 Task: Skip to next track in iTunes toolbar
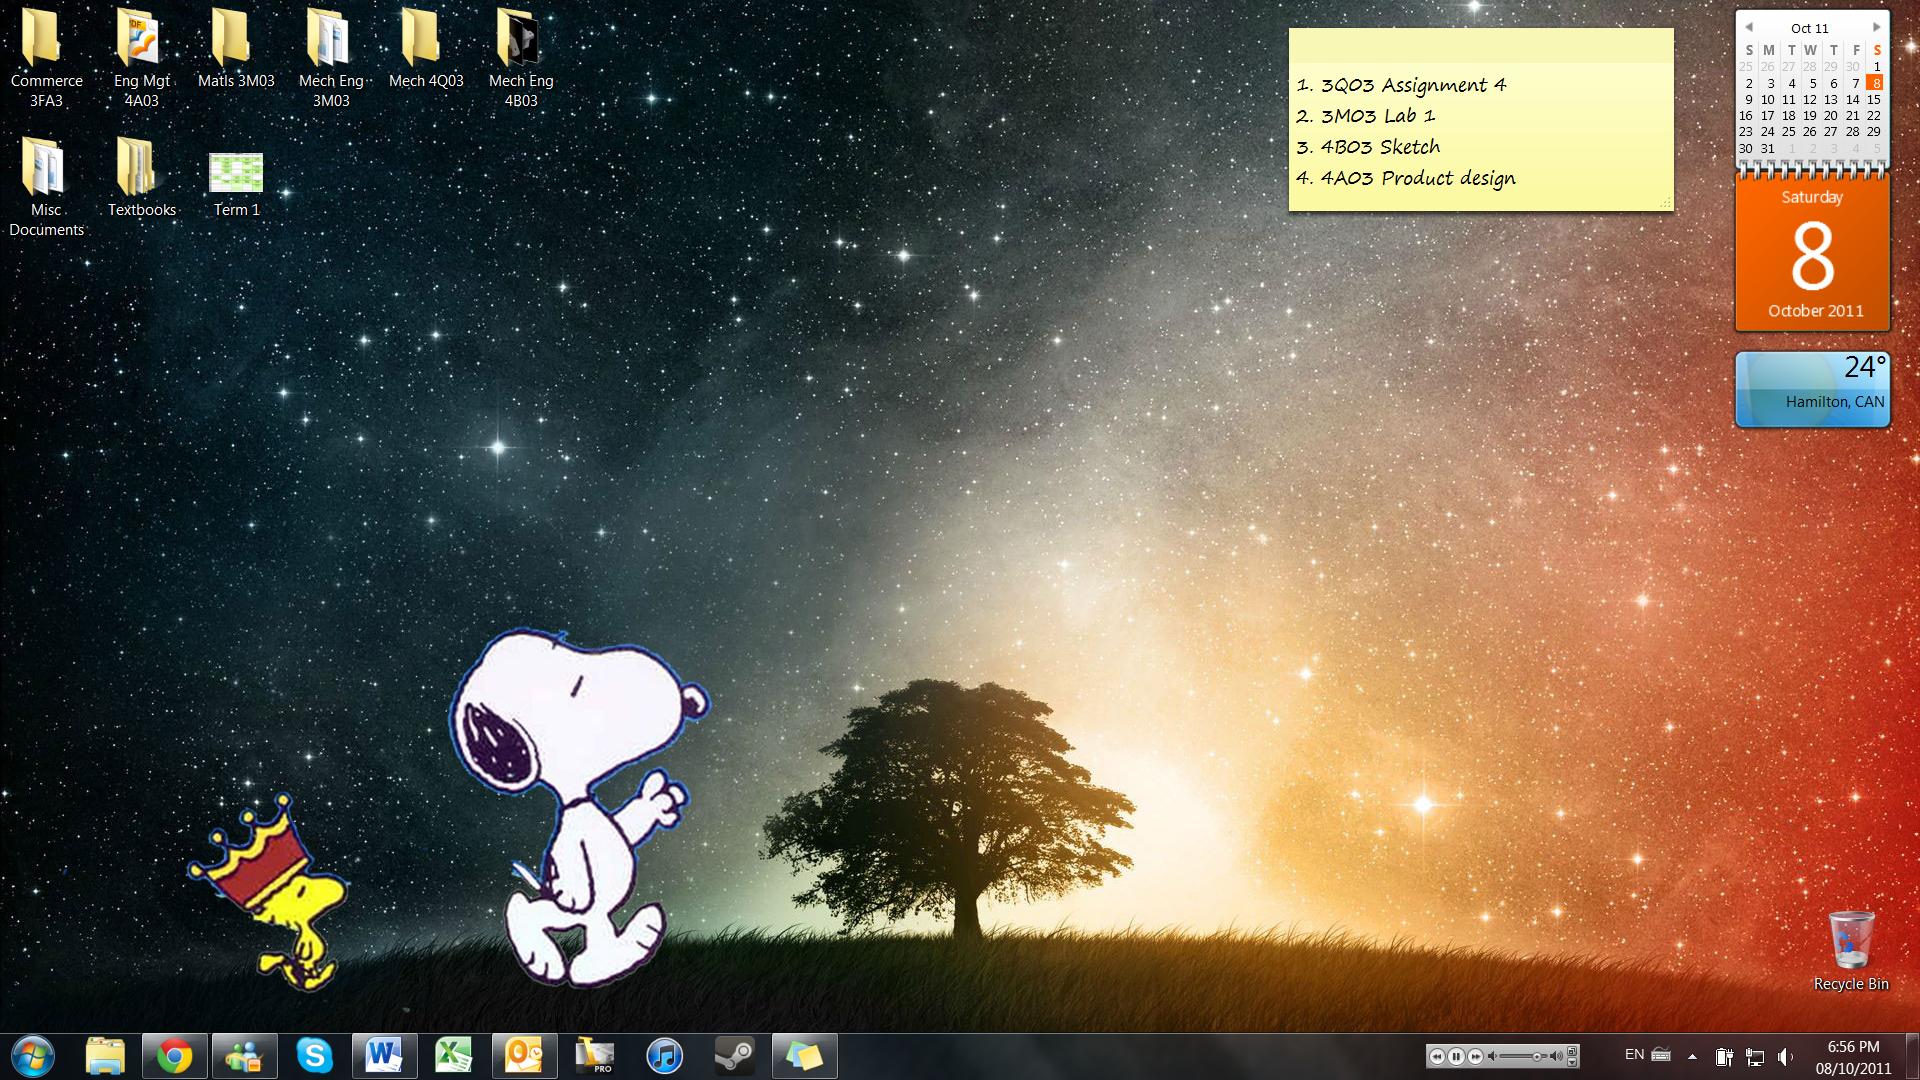pos(1475,1056)
